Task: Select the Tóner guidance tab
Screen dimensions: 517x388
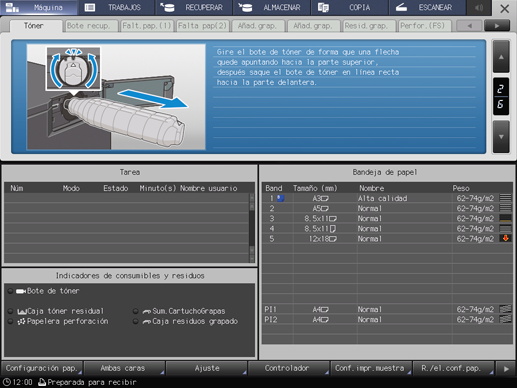Action: click(36, 26)
